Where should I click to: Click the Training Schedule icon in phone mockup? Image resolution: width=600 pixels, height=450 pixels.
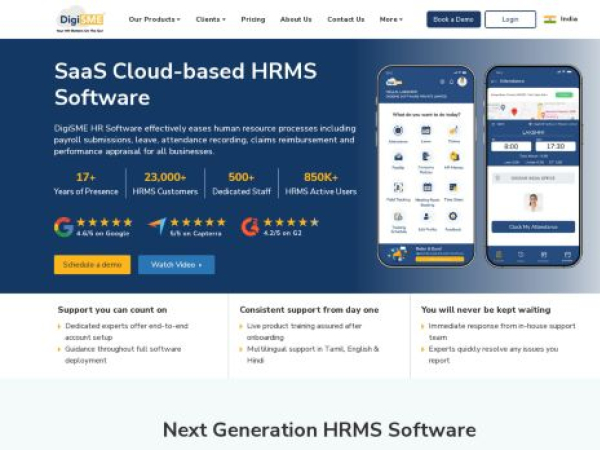(x=398, y=217)
